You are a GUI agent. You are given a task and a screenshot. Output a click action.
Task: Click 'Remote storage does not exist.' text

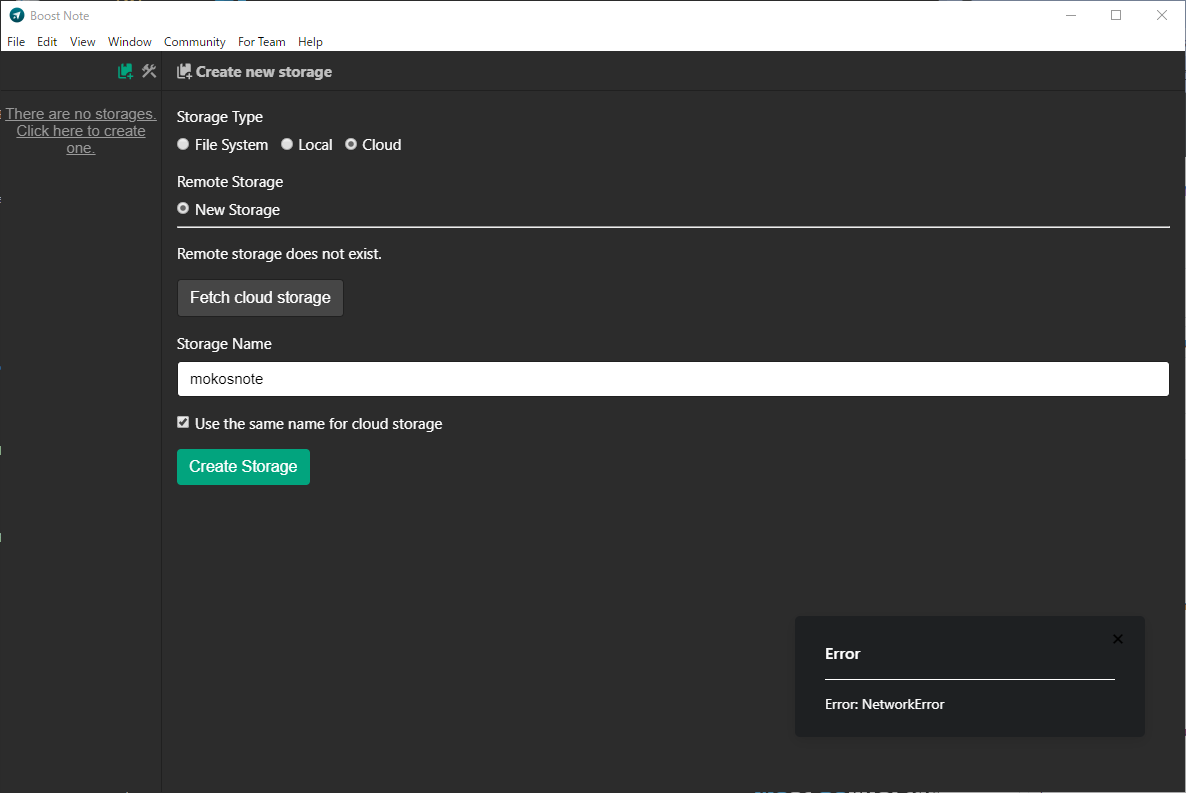coord(279,253)
